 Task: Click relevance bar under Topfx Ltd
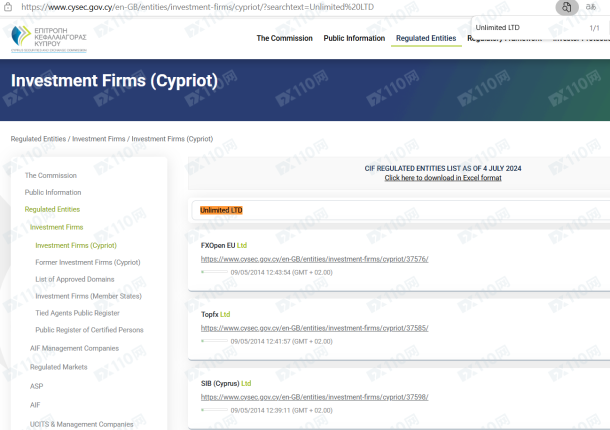pyautogui.click(x=214, y=341)
